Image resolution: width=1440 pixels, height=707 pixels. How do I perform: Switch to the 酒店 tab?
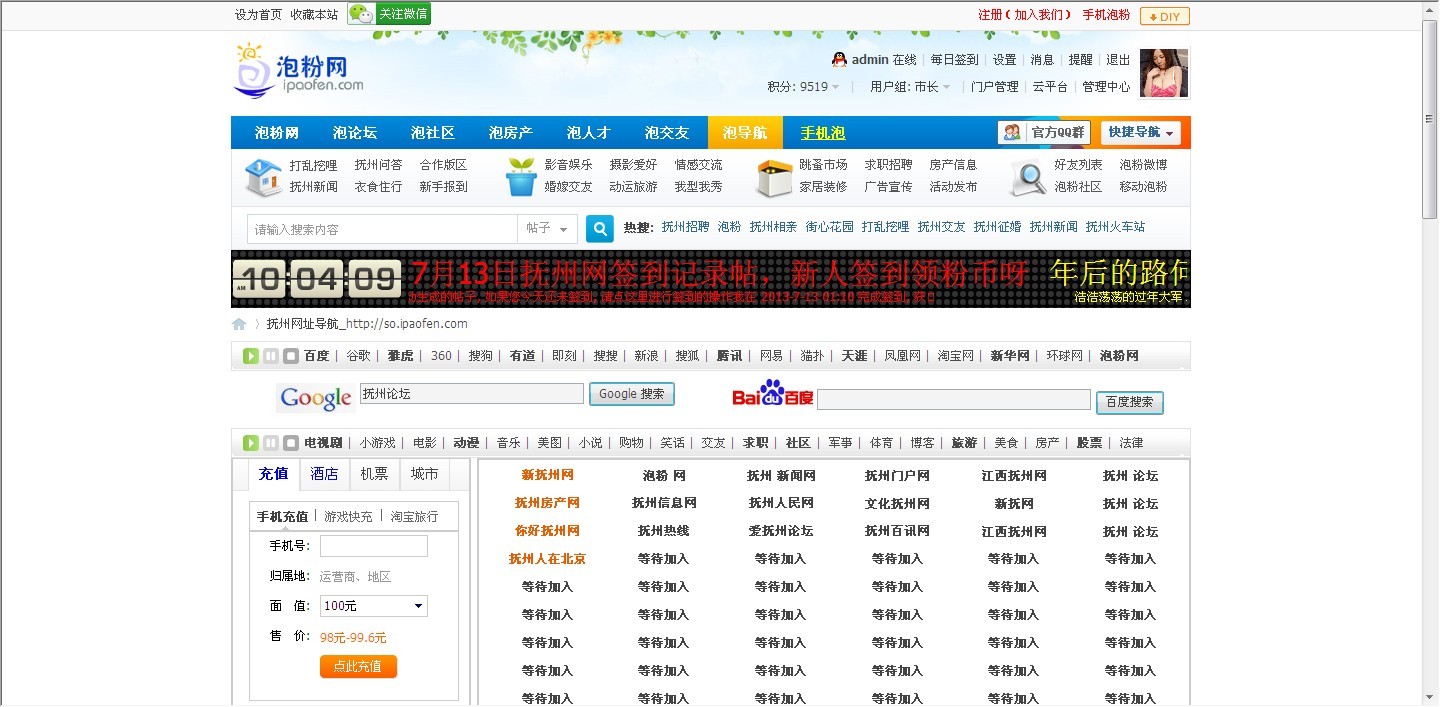coord(325,474)
